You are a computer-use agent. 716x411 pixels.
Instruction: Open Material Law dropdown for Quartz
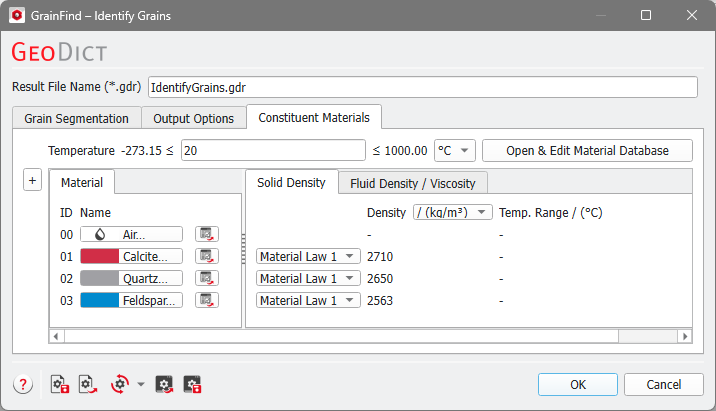pos(308,278)
